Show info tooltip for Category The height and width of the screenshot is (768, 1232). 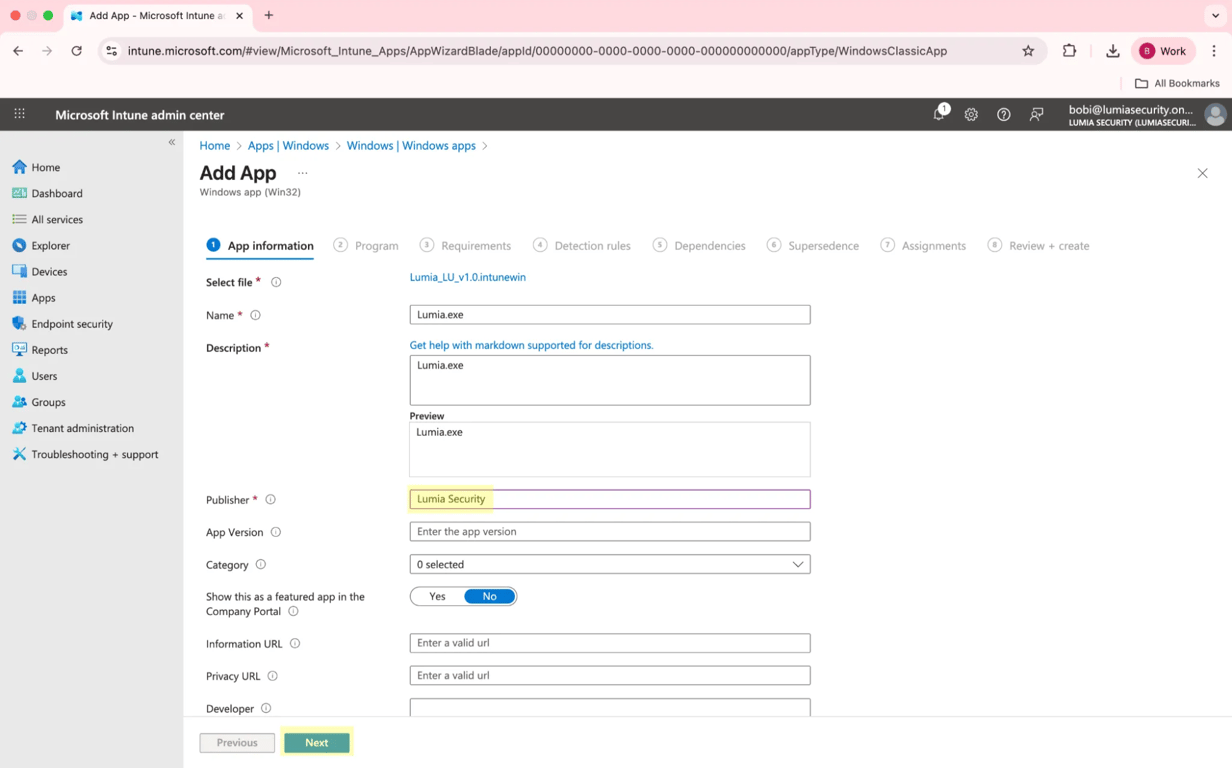[261, 564]
